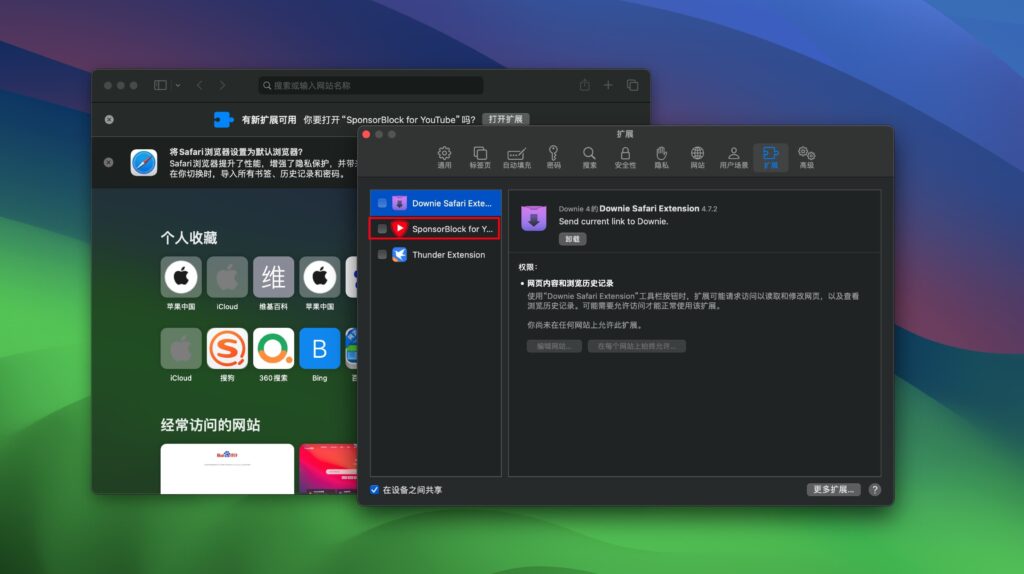
Task: Click the 卸载 (Uninstall) button
Action: (x=572, y=239)
